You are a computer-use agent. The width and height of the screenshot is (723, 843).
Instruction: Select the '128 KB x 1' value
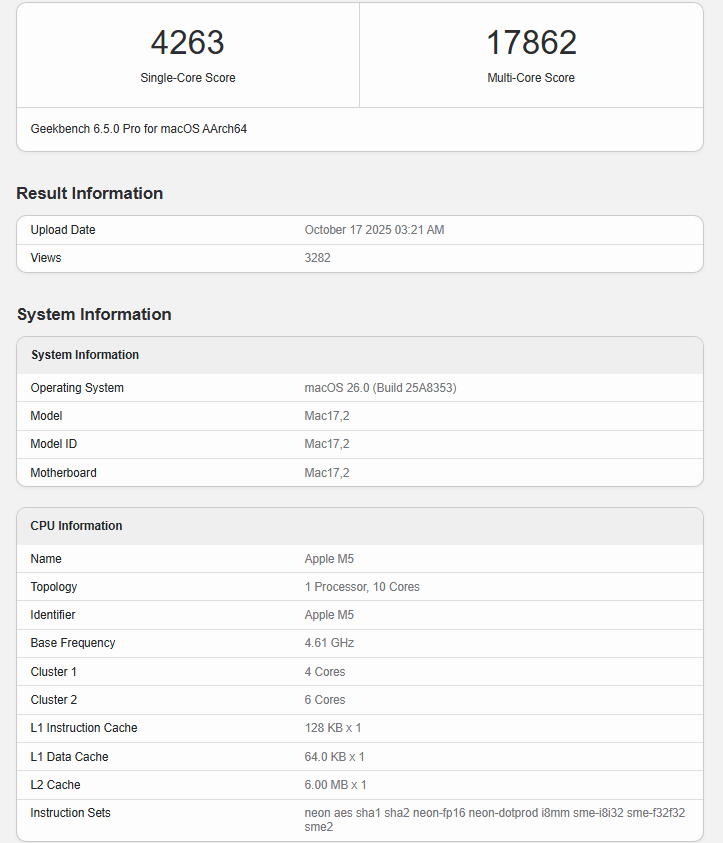[x=333, y=728]
